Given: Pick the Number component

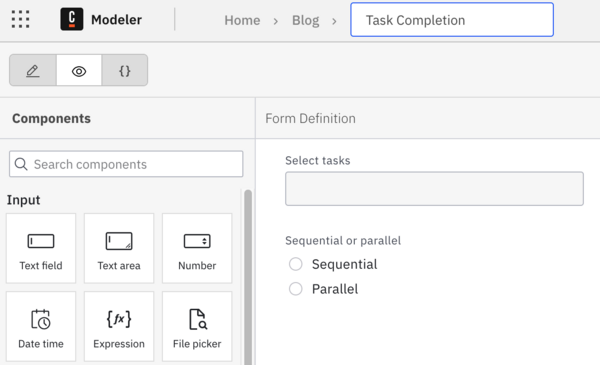Looking at the screenshot, I should [197, 248].
